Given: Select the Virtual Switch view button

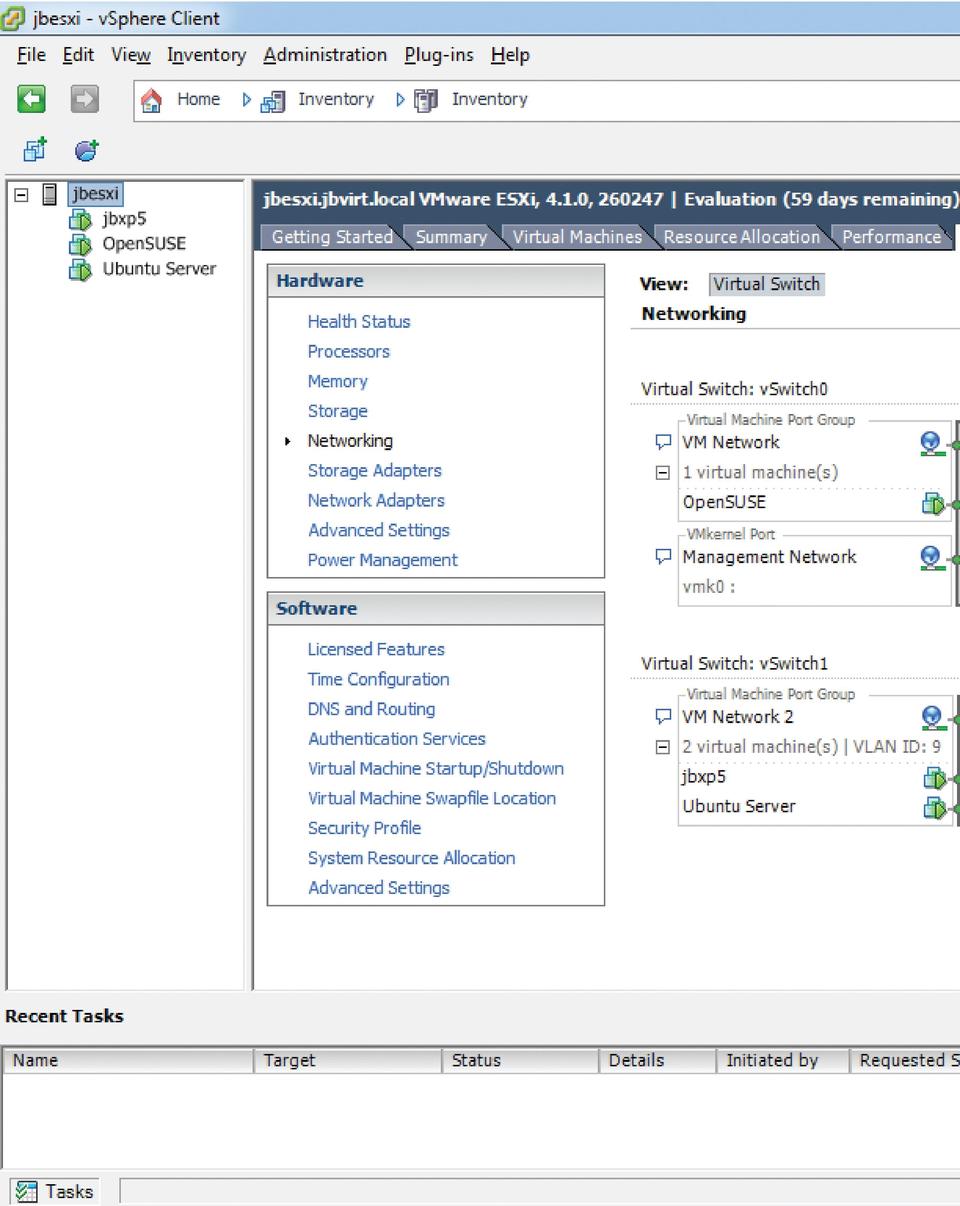Looking at the screenshot, I should (x=766, y=284).
